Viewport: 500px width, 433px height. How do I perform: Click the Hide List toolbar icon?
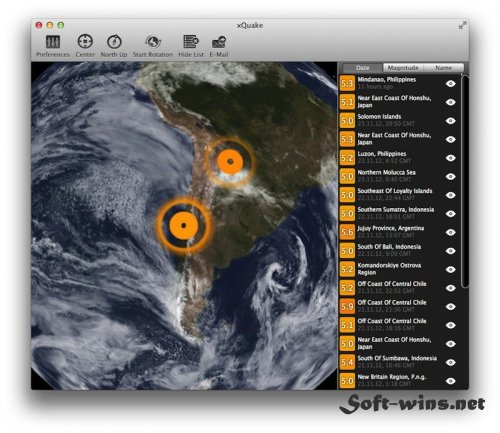191,42
